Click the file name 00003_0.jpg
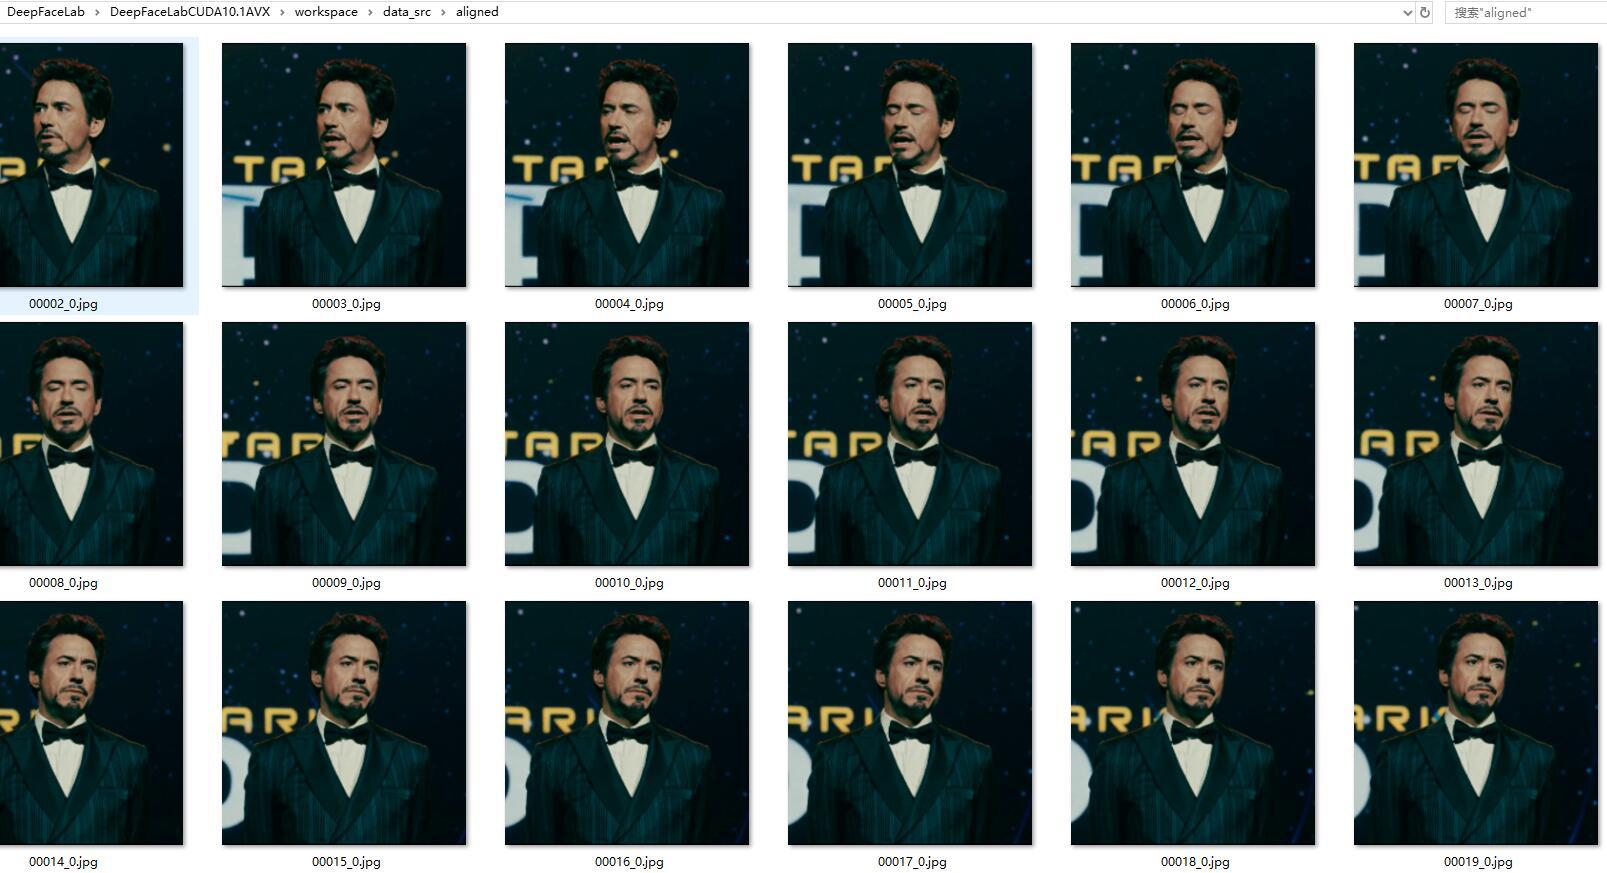Image resolution: width=1607 pixels, height=873 pixels. pos(346,304)
